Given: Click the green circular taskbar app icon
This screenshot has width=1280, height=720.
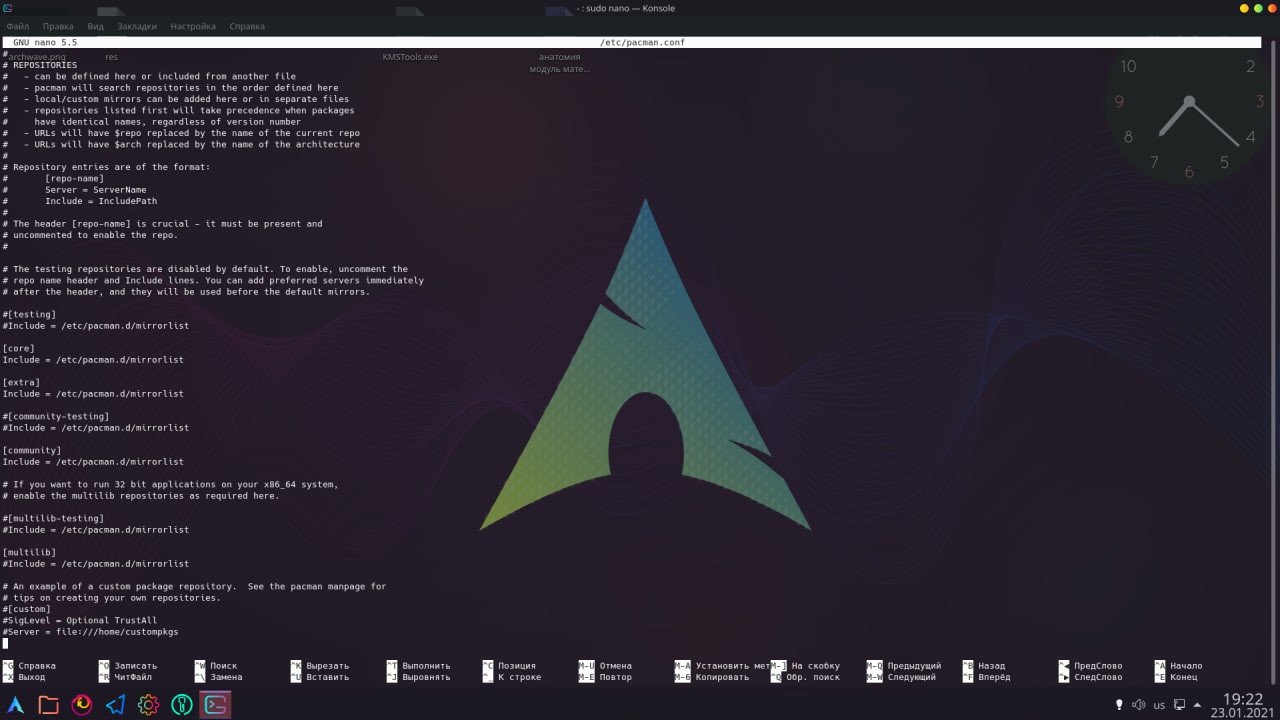Looking at the screenshot, I should (181, 704).
